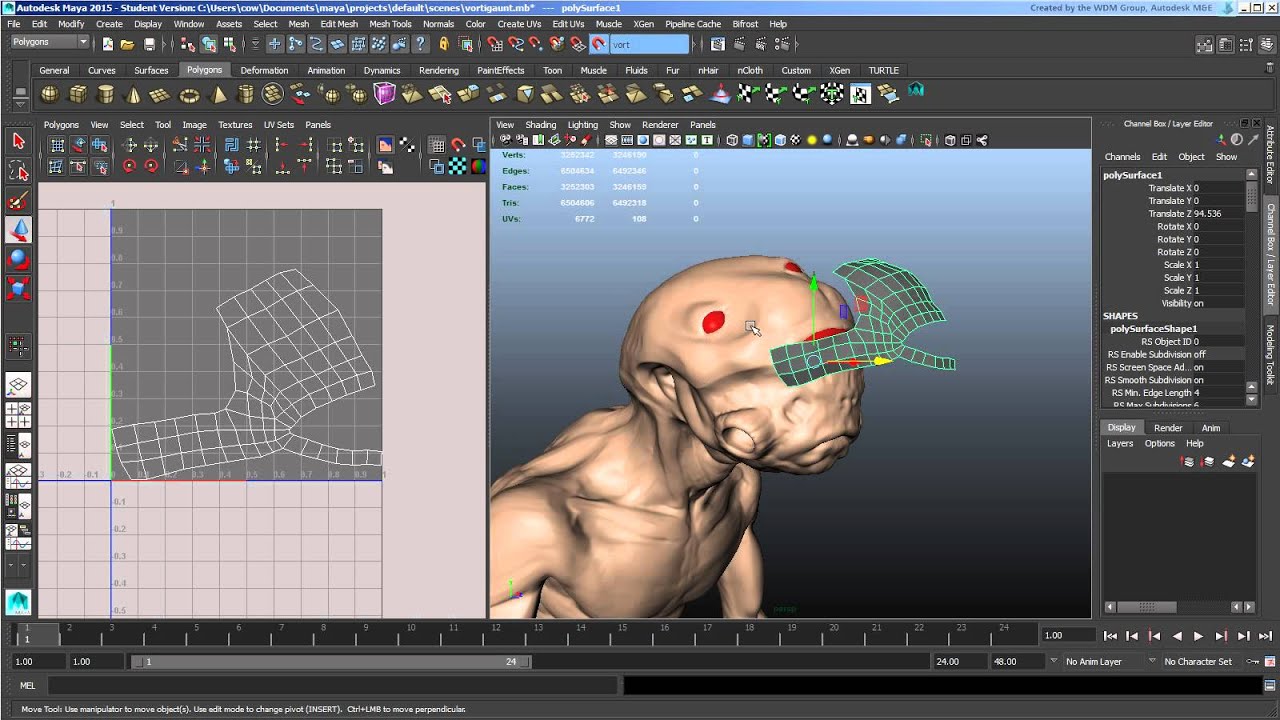Click the yellow light sphere viewport icon
1280x720 pixels.
click(812, 140)
